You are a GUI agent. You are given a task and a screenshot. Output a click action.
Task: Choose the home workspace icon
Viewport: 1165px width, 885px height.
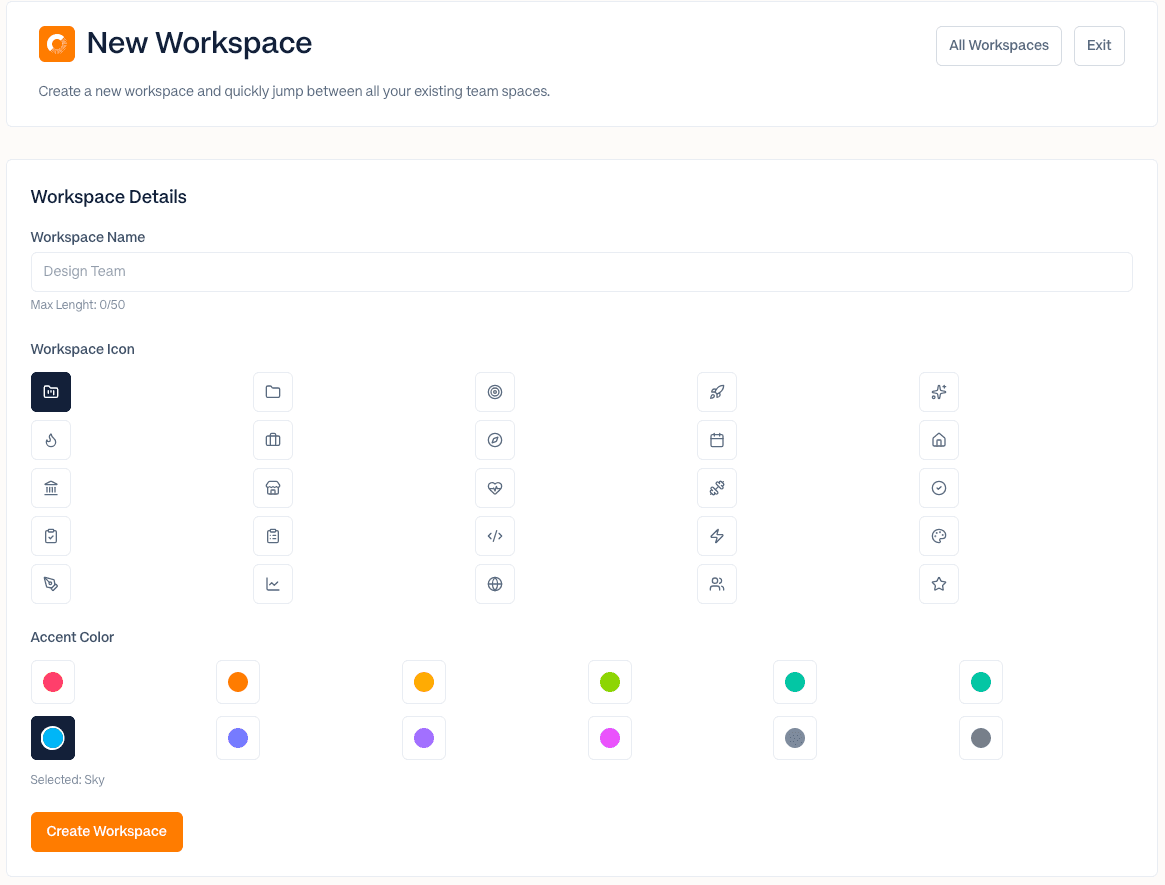[x=939, y=440]
